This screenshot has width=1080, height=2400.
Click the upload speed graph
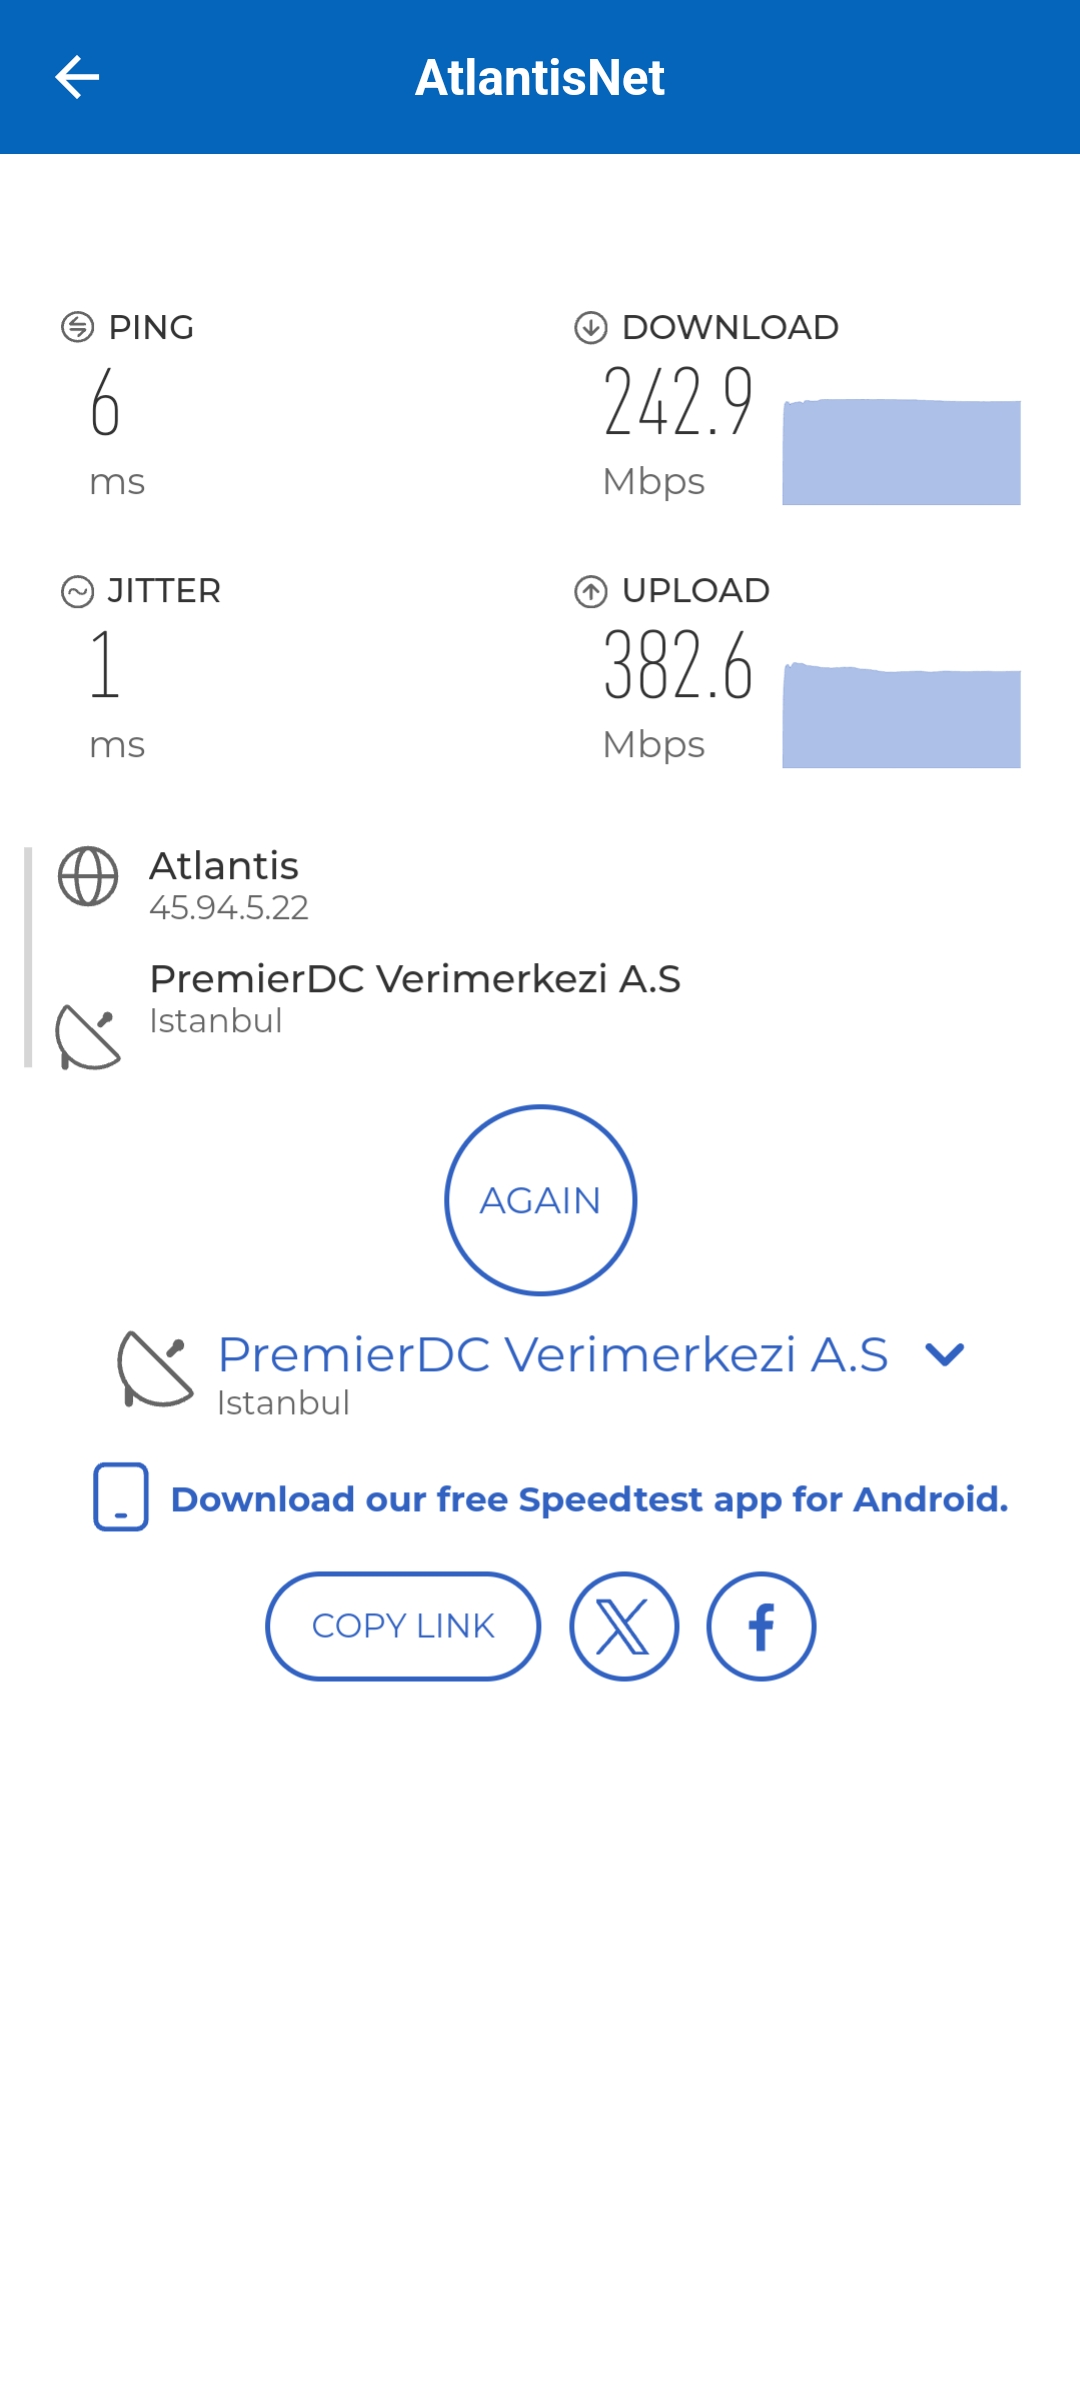pyautogui.click(x=901, y=715)
